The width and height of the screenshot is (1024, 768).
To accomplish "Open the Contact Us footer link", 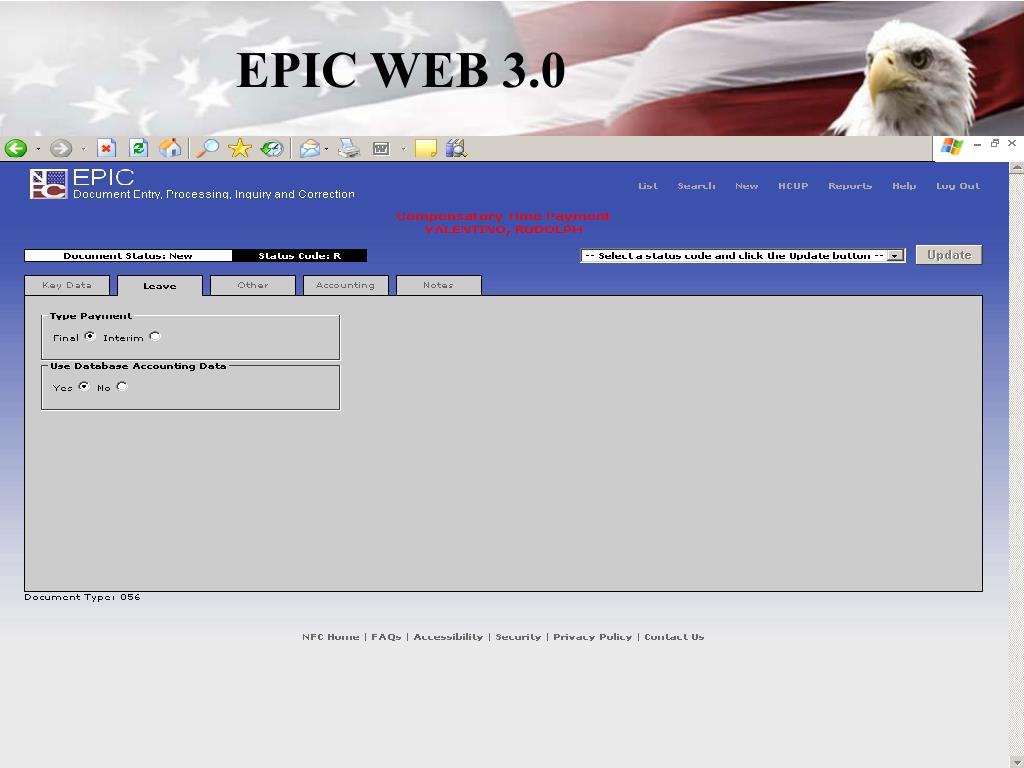I will click(674, 637).
